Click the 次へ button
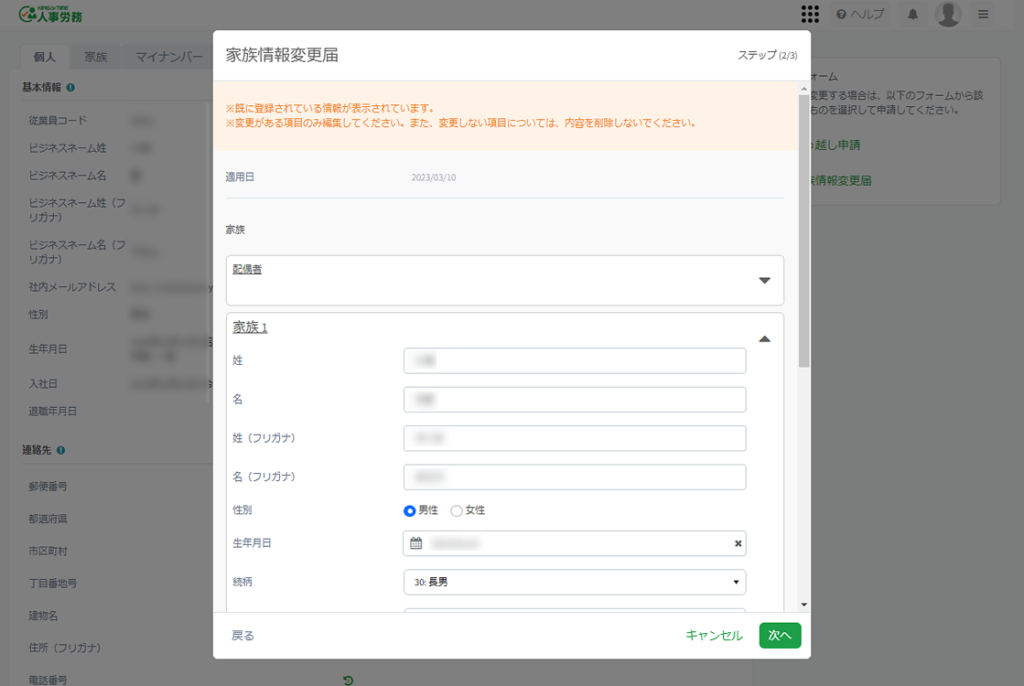The image size is (1024, 686). [779, 635]
